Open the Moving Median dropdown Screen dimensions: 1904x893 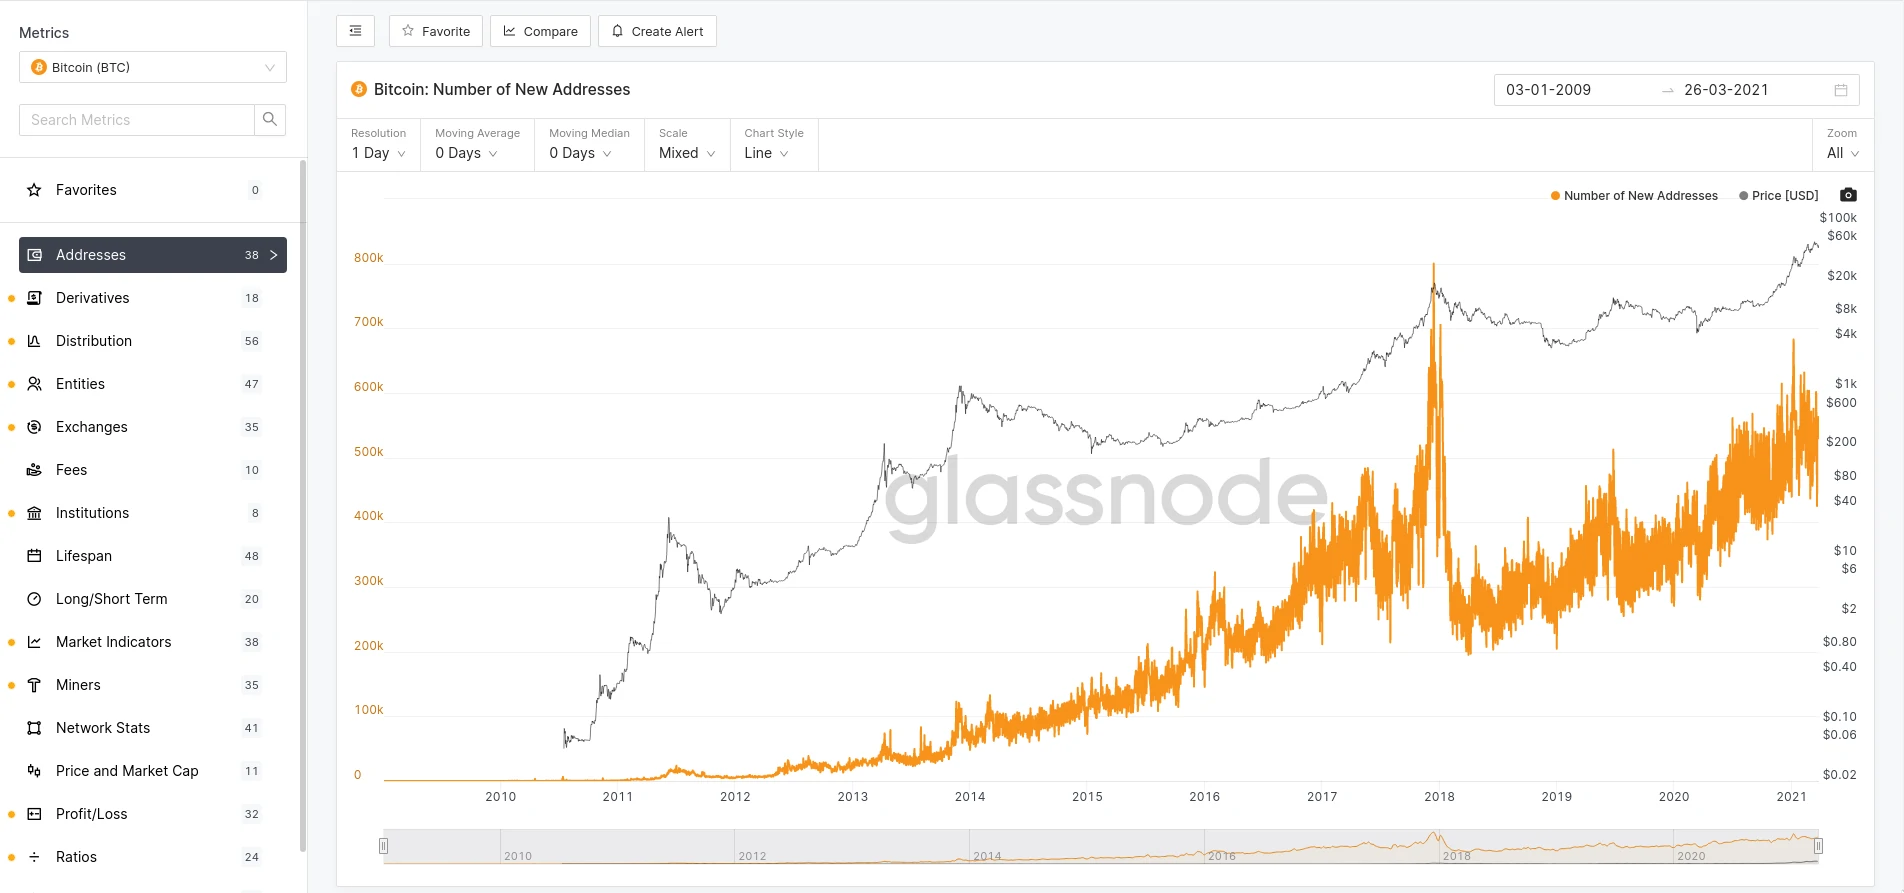click(580, 153)
